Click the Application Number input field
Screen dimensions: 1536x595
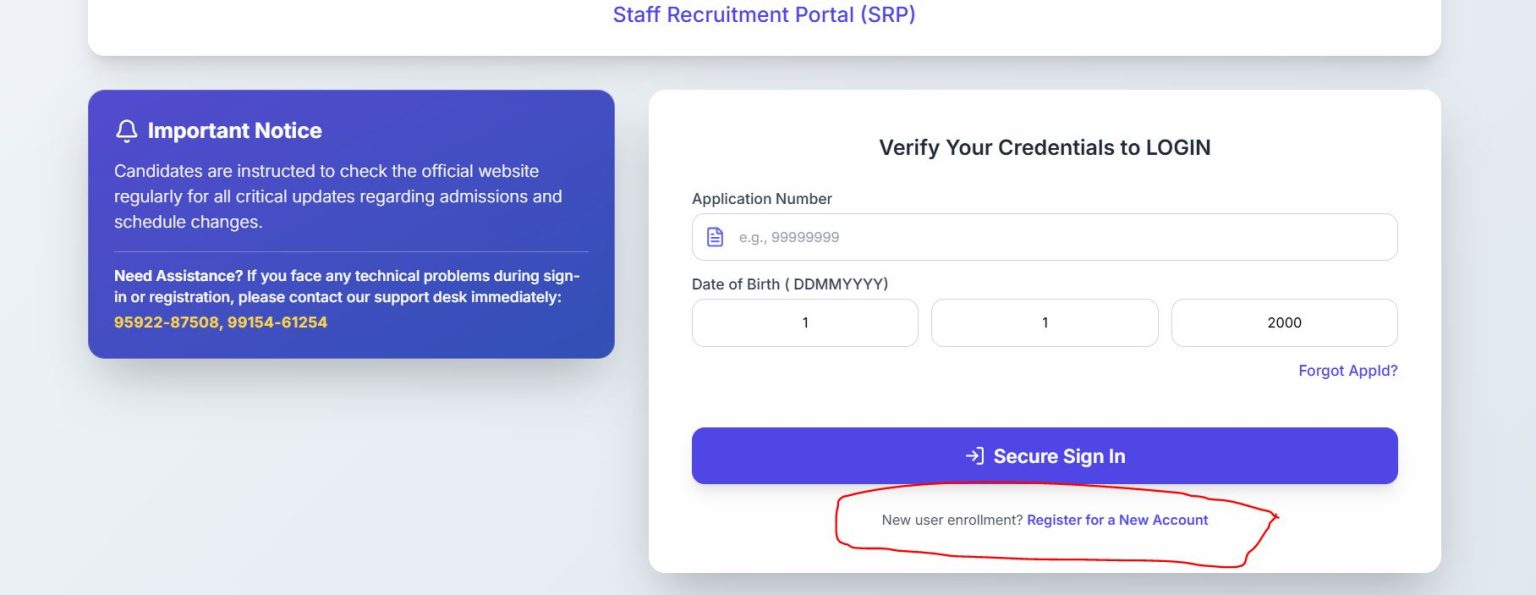tap(1044, 236)
